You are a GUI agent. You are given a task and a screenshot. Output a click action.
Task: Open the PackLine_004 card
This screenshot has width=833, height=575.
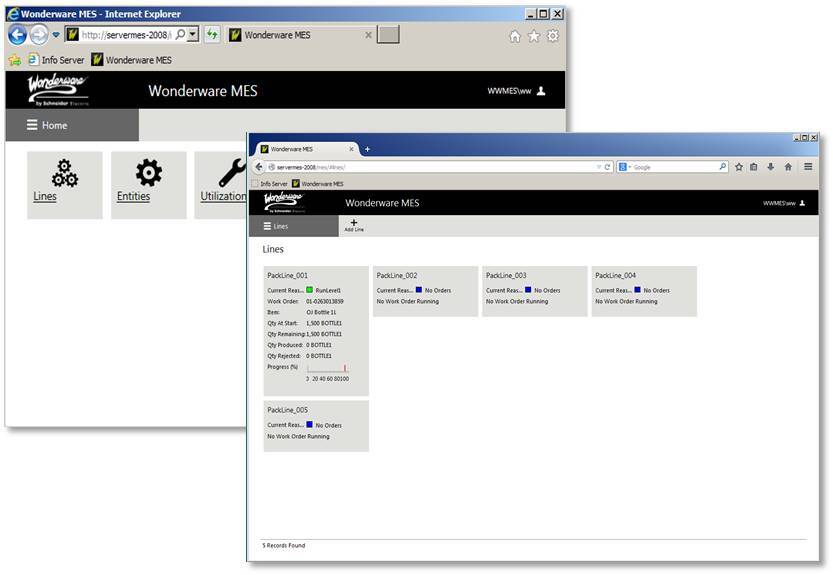(644, 291)
